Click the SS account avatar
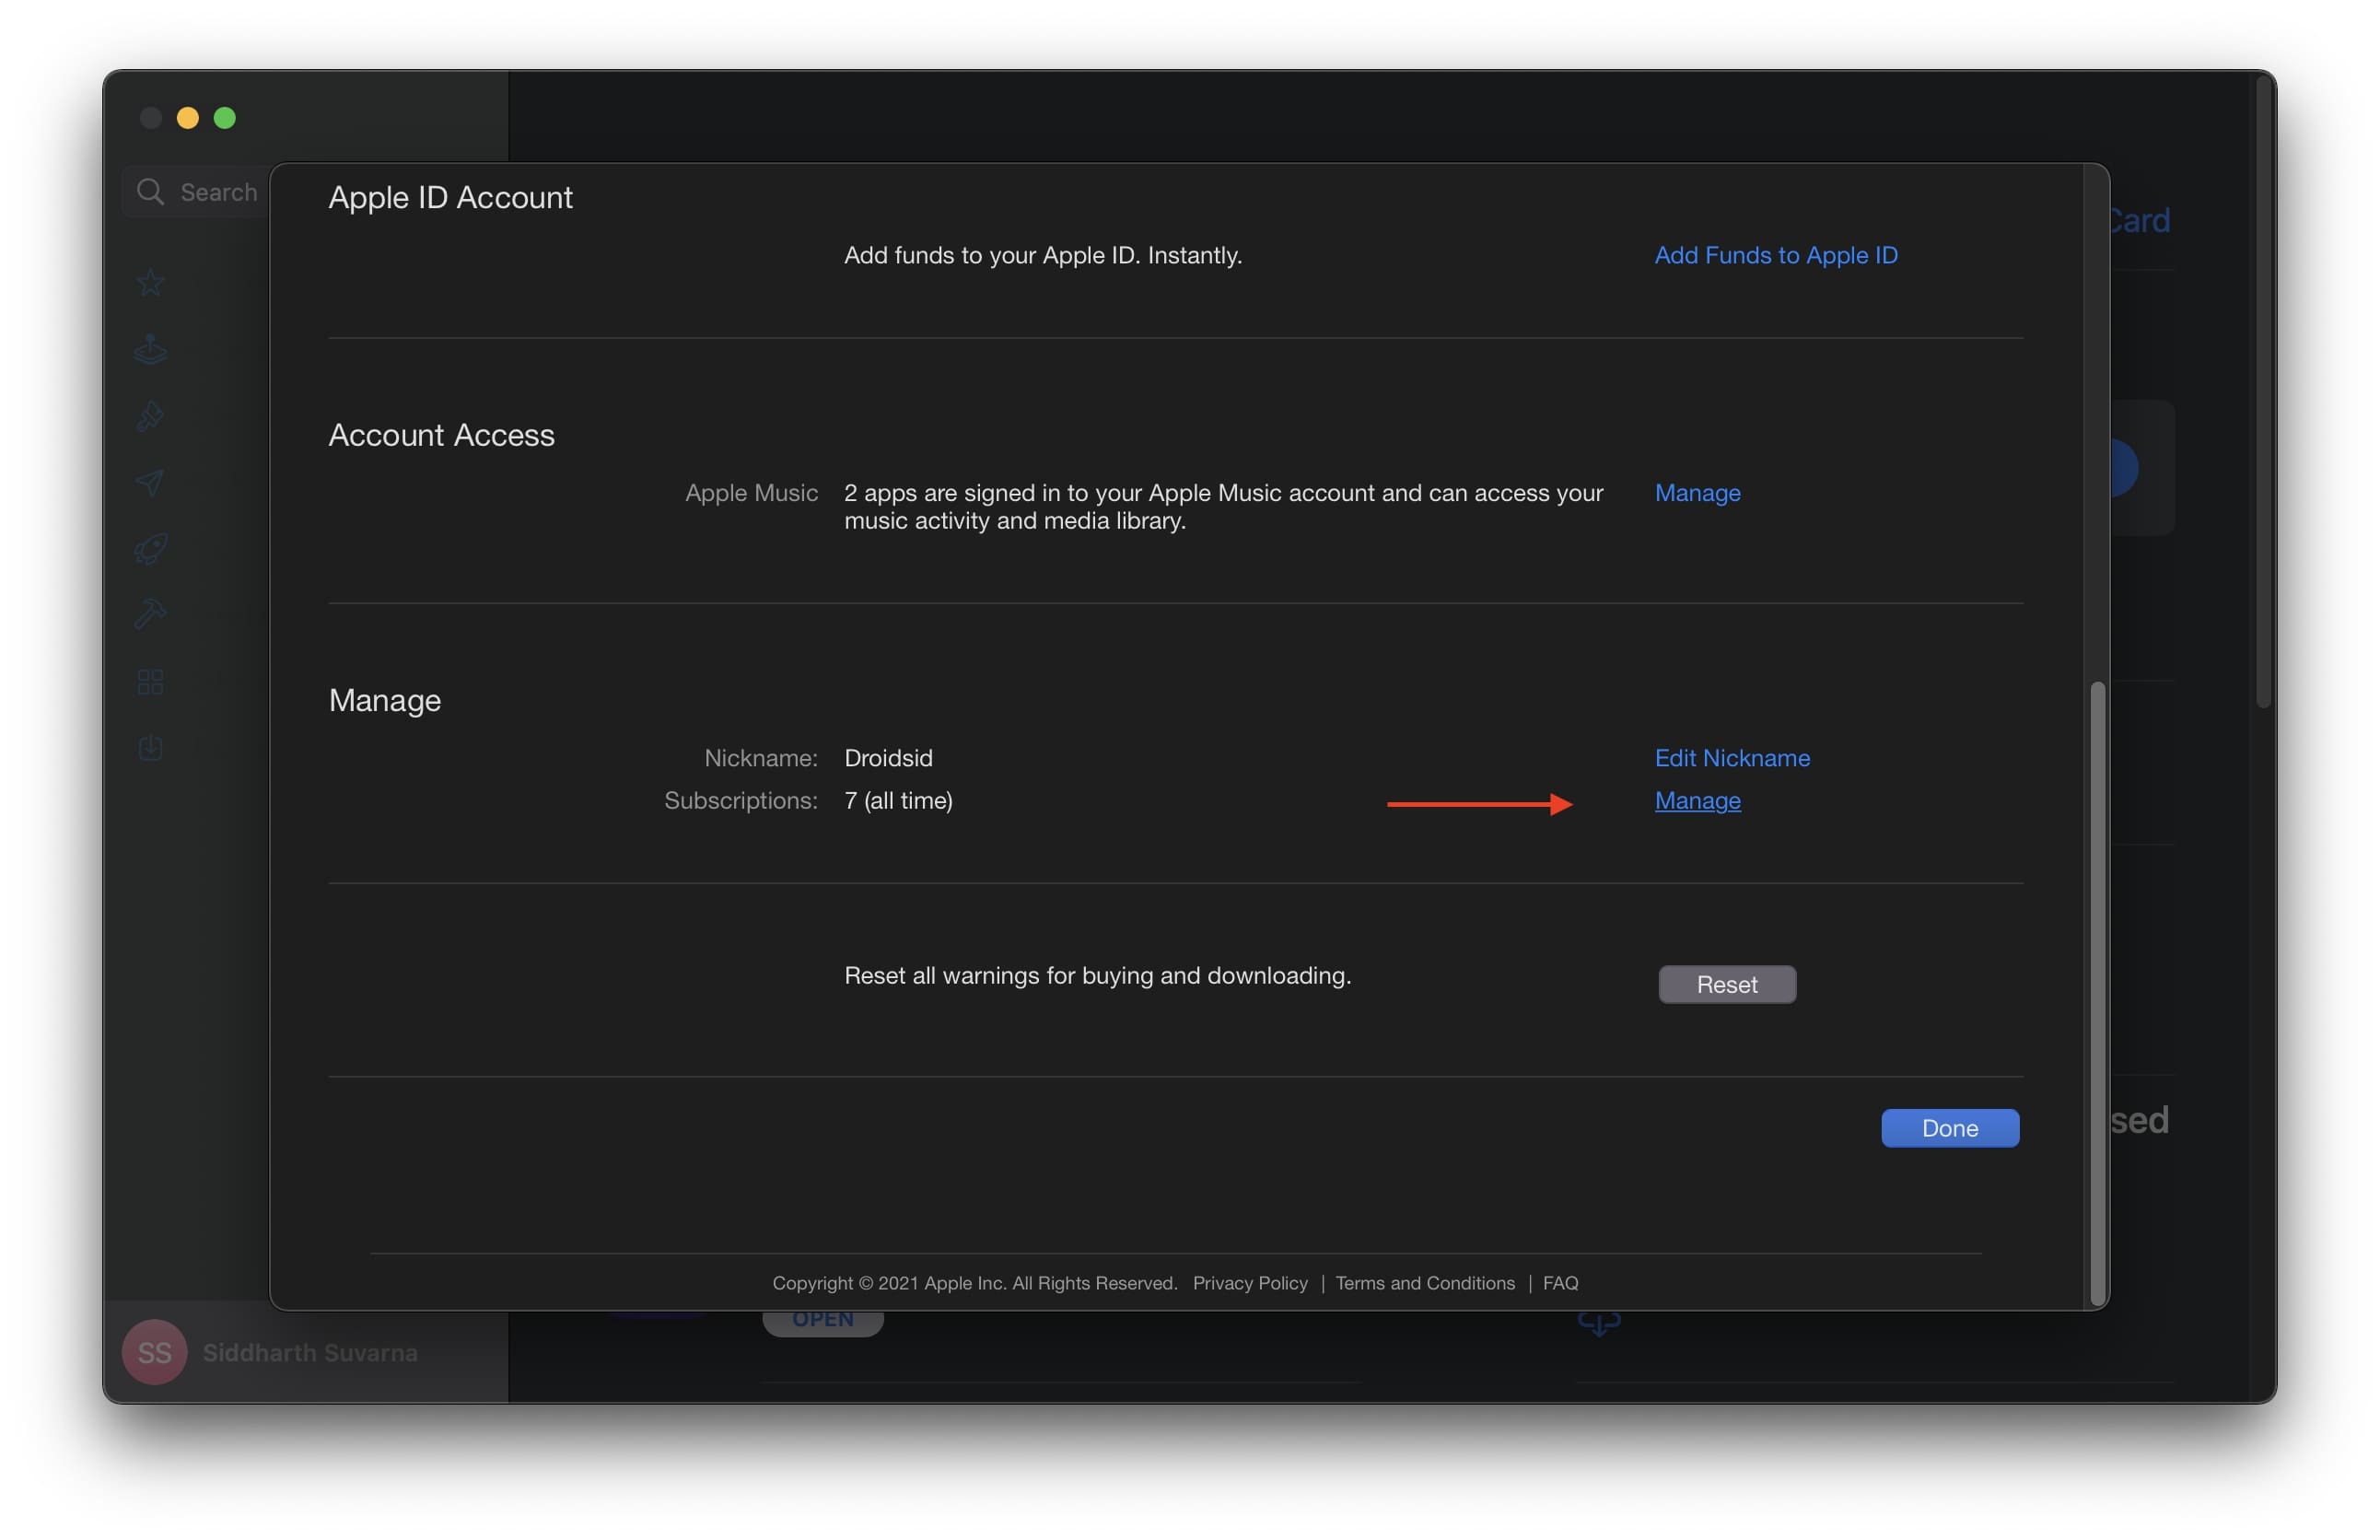The height and width of the screenshot is (1540, 2380). (154, 1353)
